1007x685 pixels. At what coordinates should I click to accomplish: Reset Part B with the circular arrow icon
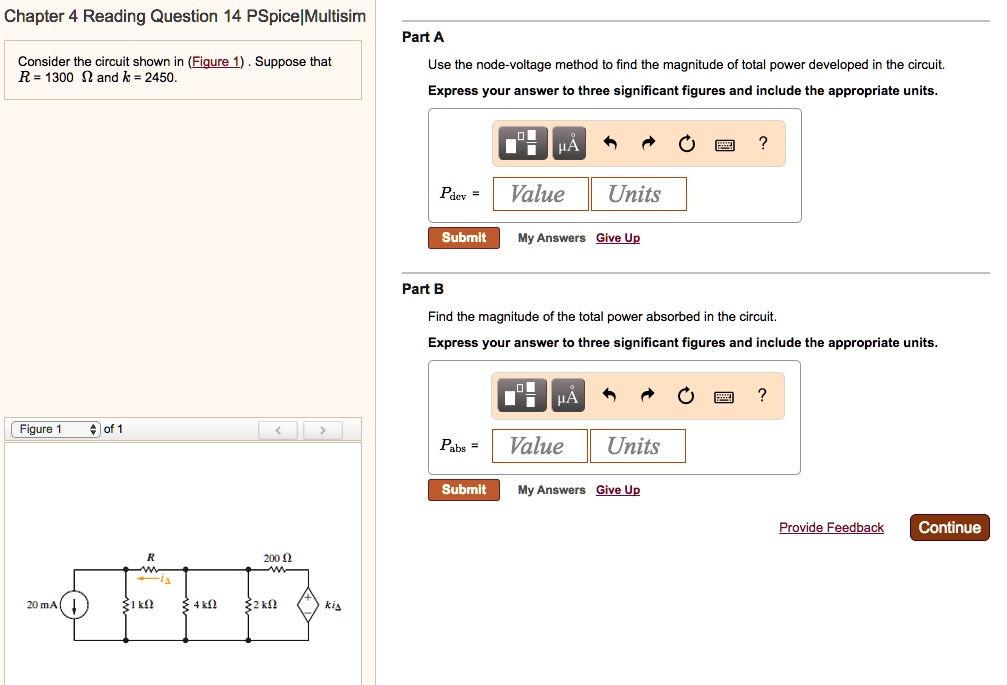tap(686, 395)
